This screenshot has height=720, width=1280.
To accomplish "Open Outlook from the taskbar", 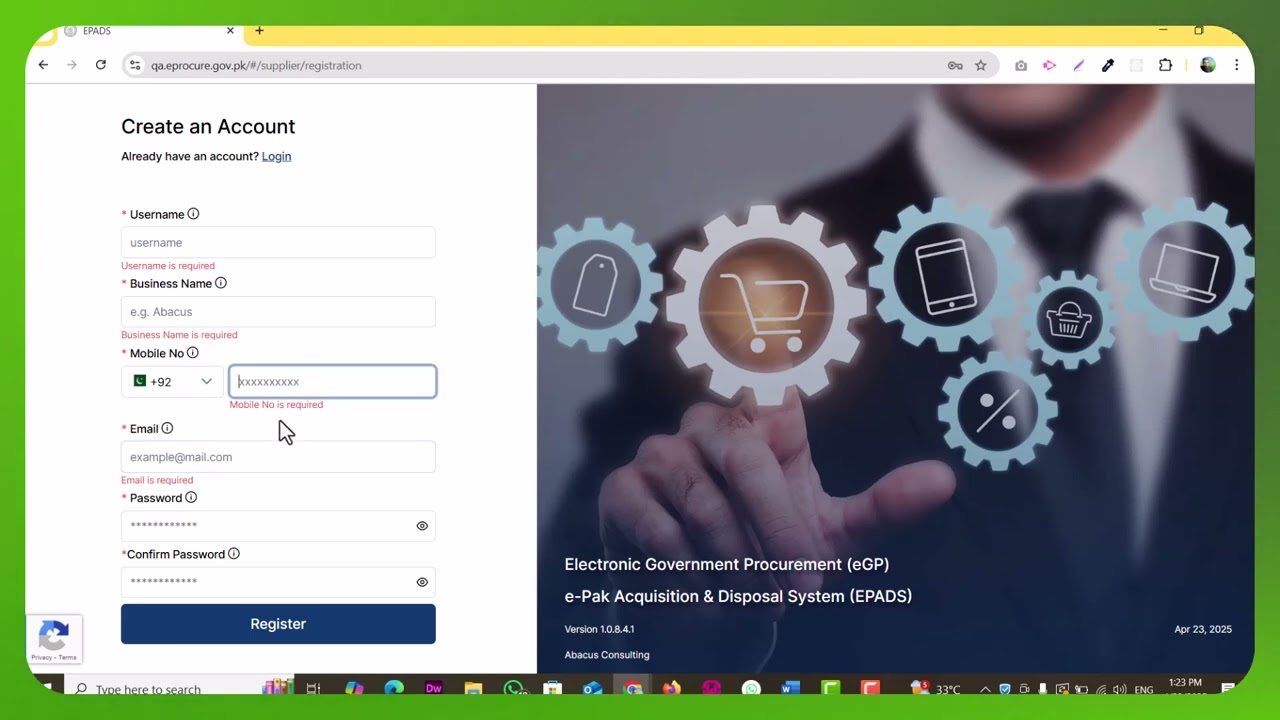I will (x=592, y=689).
